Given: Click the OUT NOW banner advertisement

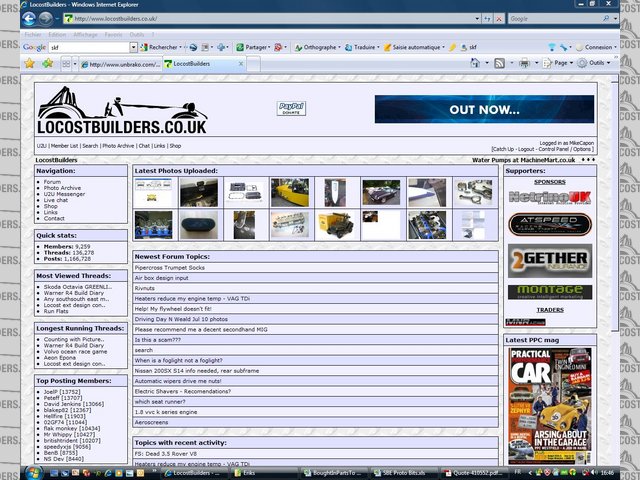Looking at the screenshot, I should [x=484, y=109].
